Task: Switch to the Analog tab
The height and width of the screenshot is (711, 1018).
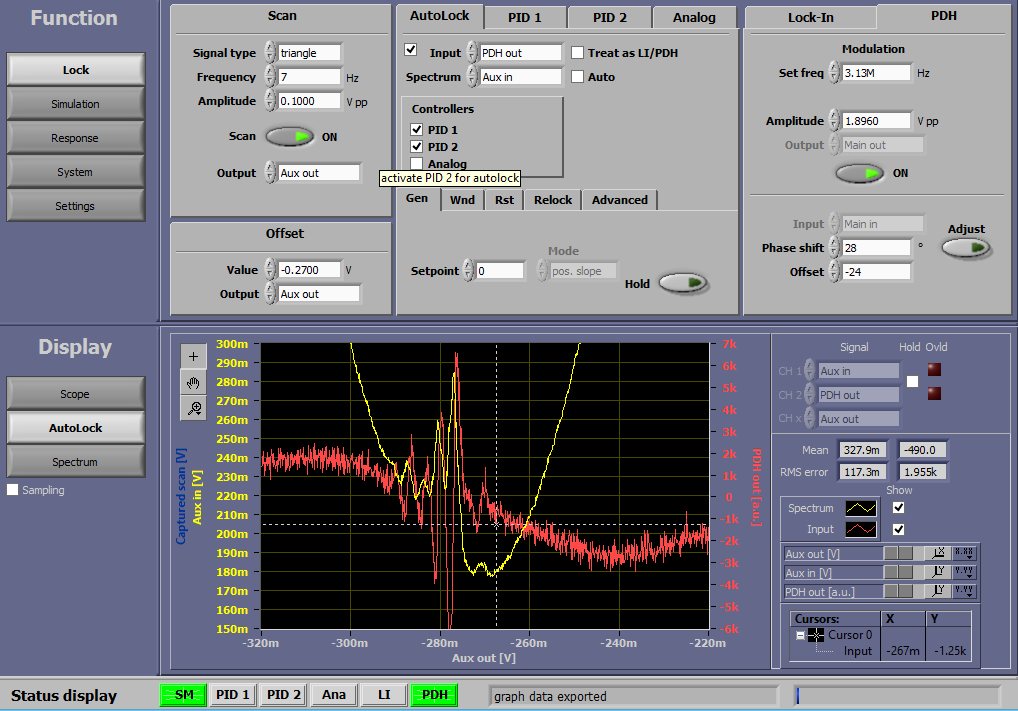Action: pos(694,18)
